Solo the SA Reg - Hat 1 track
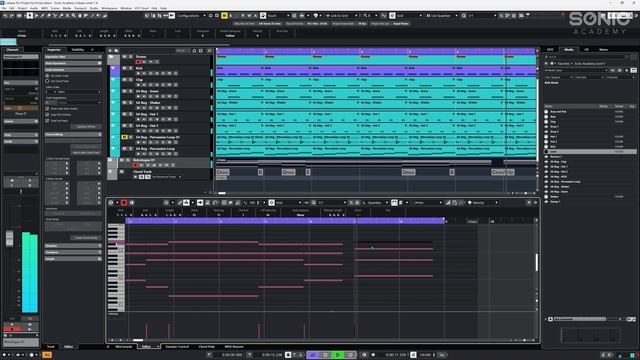640x360 pixels. point(131,114)
